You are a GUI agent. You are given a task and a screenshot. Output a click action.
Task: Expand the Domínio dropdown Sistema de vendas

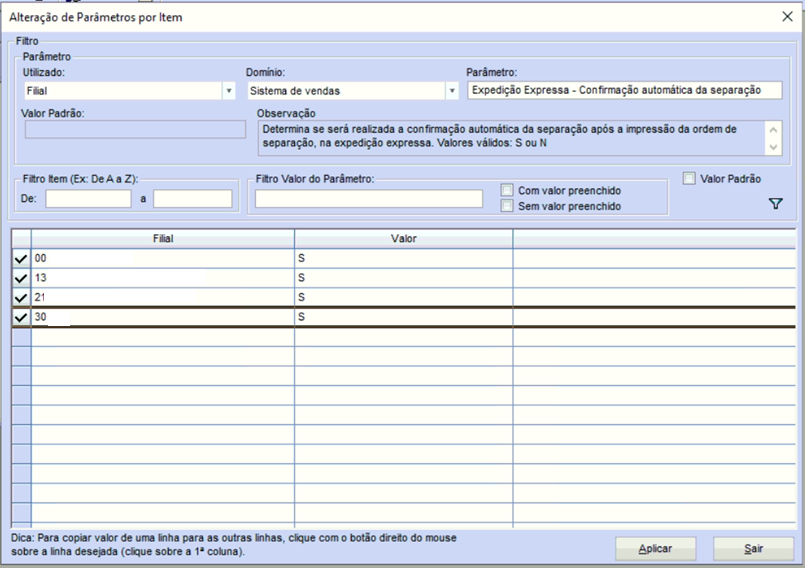point(451,91)
